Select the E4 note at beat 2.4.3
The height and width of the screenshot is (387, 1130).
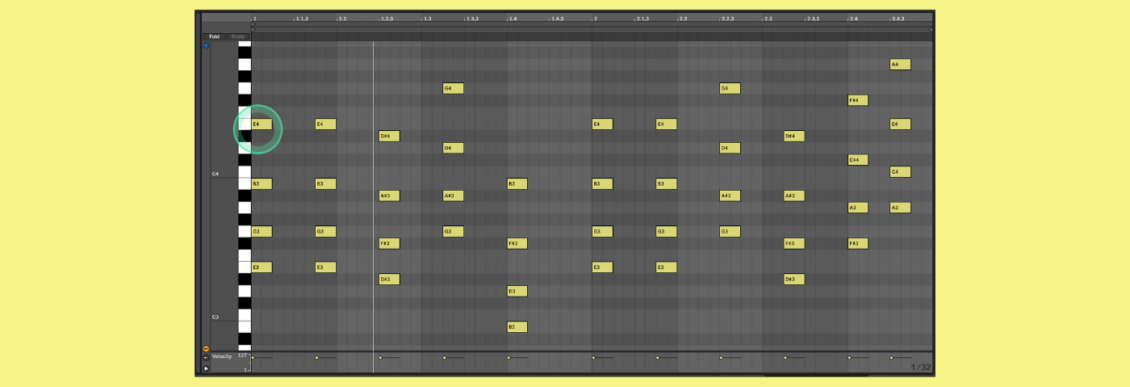[x=900, y=124]
